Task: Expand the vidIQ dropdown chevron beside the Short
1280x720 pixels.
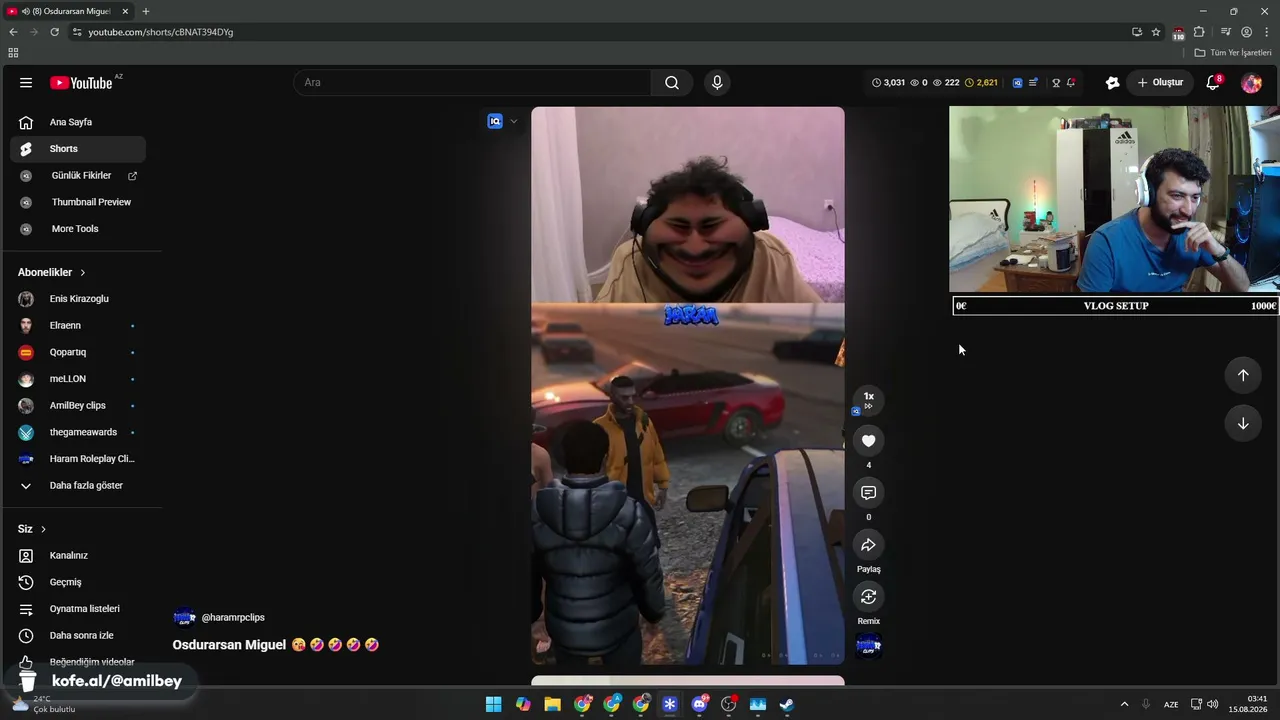Action: click(x=514, y=121)
